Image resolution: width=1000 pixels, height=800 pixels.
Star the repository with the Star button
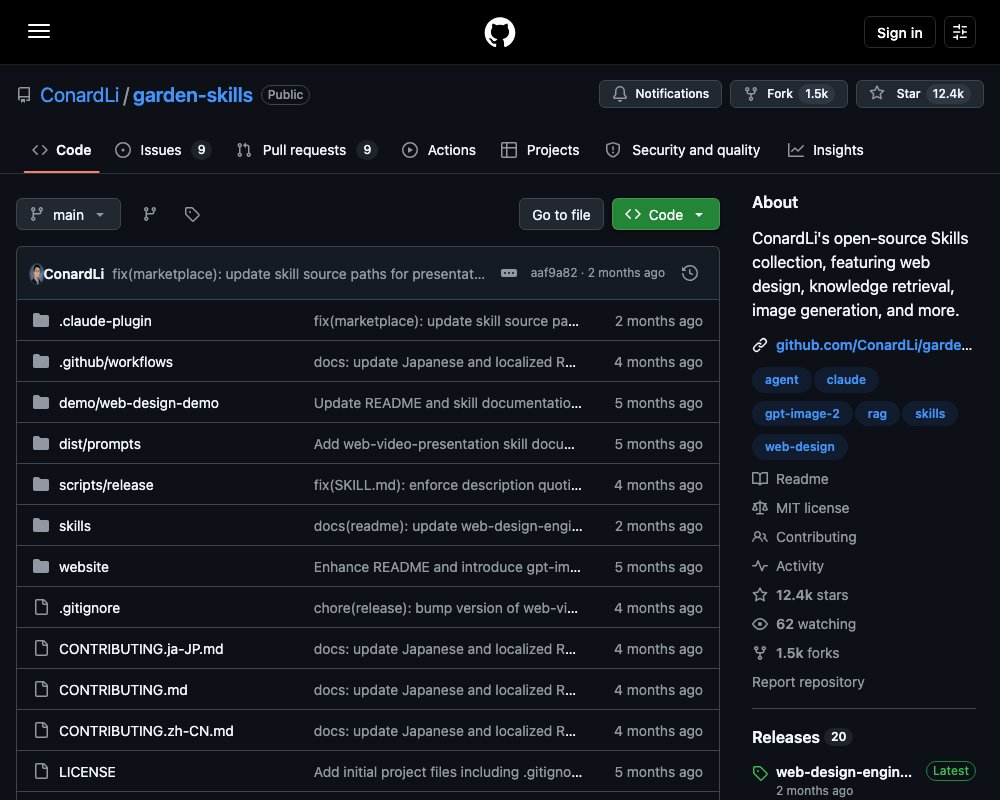coord(919,94)
